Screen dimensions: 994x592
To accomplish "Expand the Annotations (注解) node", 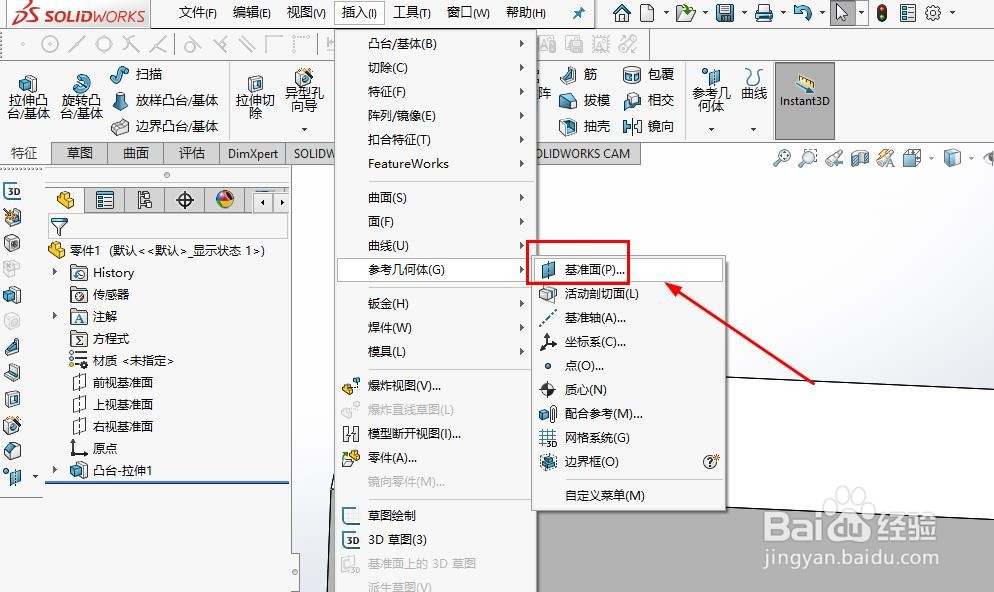I will point(55,315).
